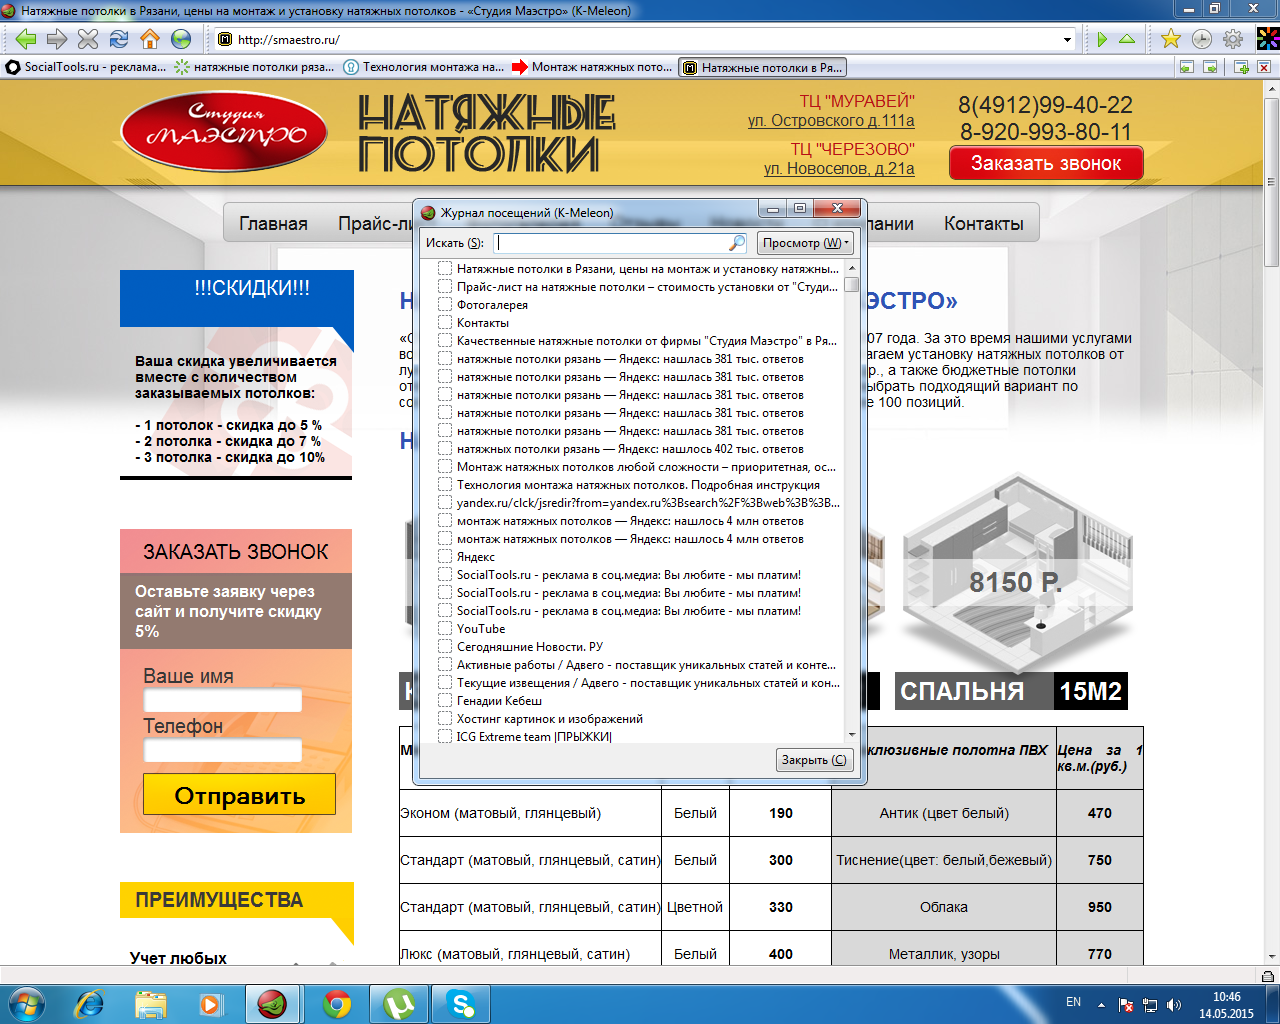The width and height of the screenshot is (1280, 1024).
Task: Click the history list scroll-down arrow
Action: point(852,735)
